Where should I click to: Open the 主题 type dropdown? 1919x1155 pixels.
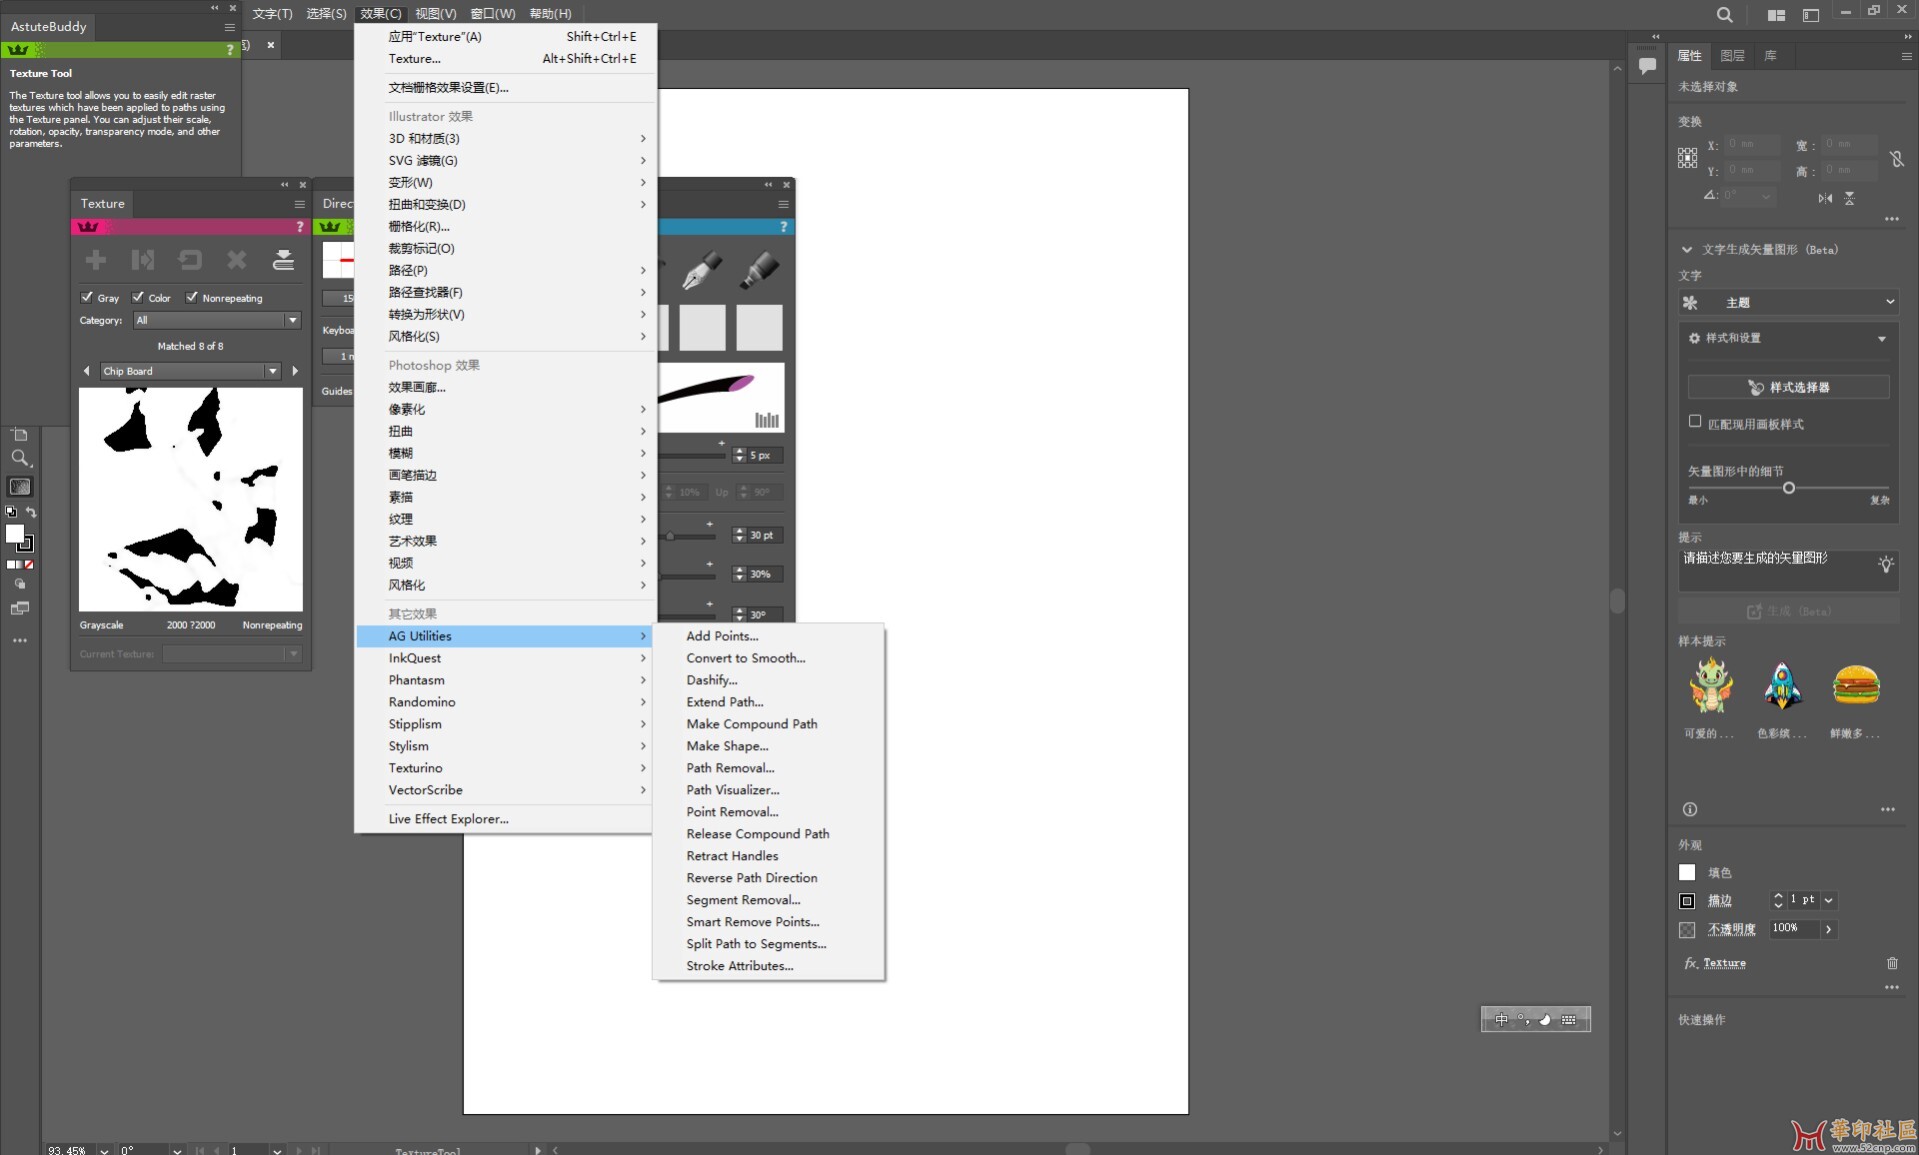[x=1788, y=302]
